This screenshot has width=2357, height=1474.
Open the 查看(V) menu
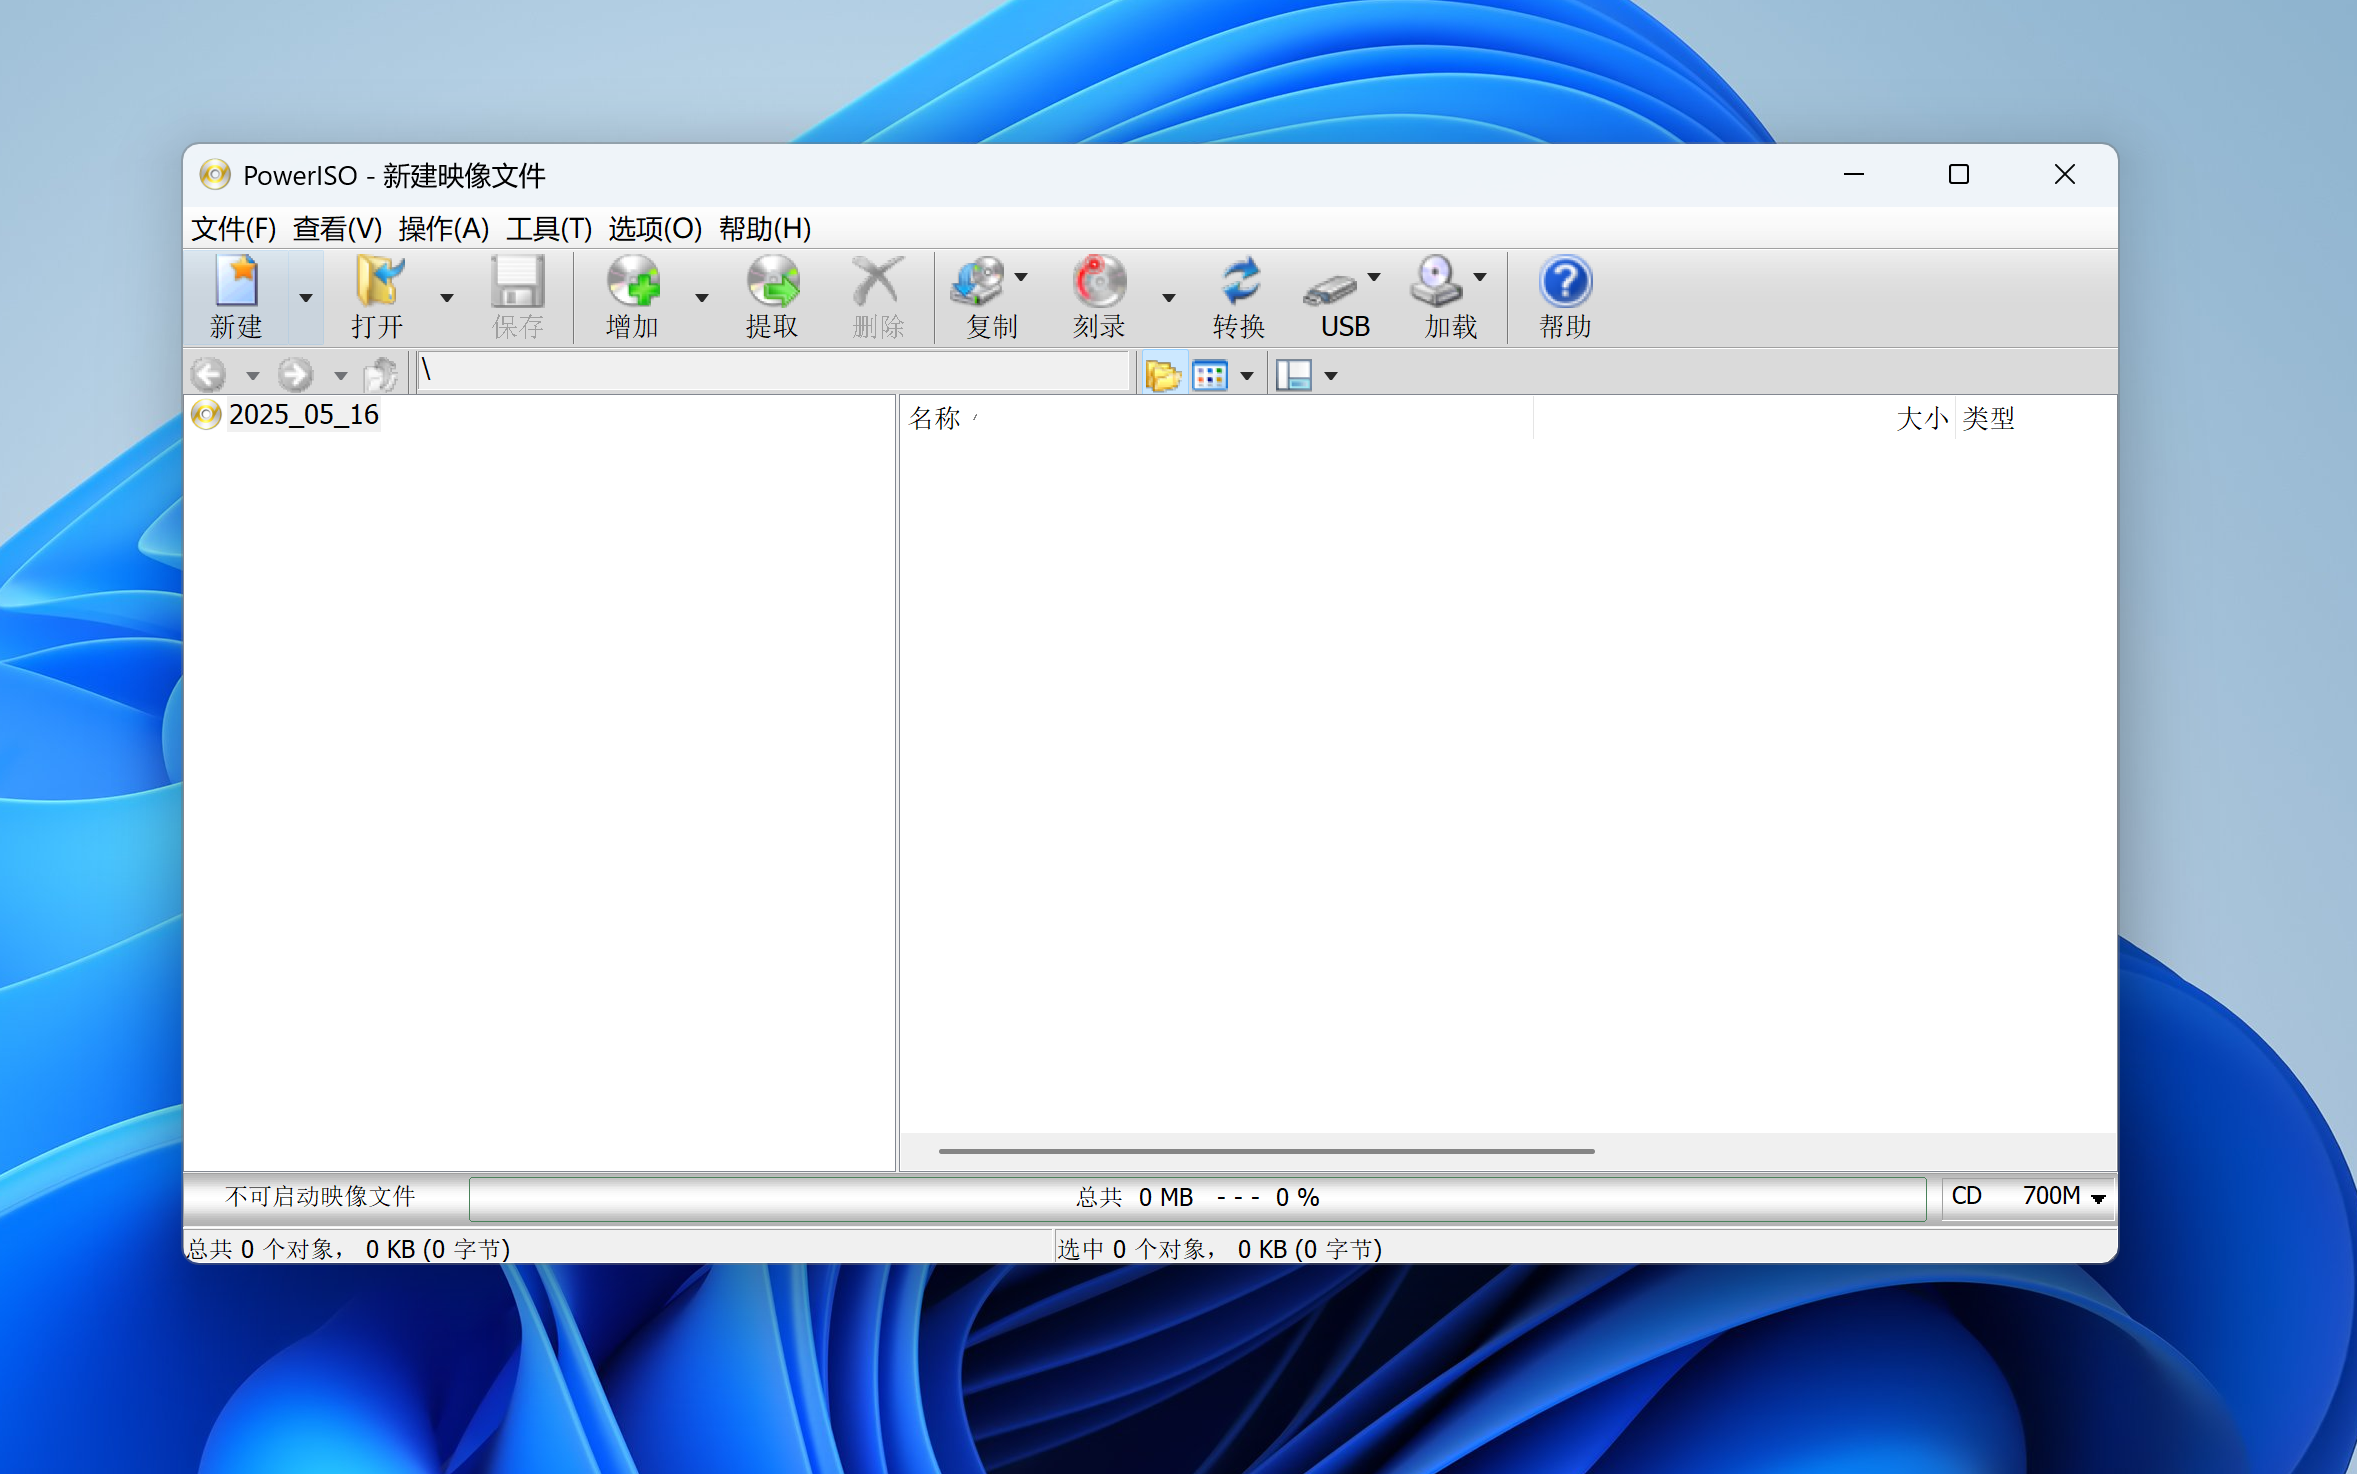(338, 229)
